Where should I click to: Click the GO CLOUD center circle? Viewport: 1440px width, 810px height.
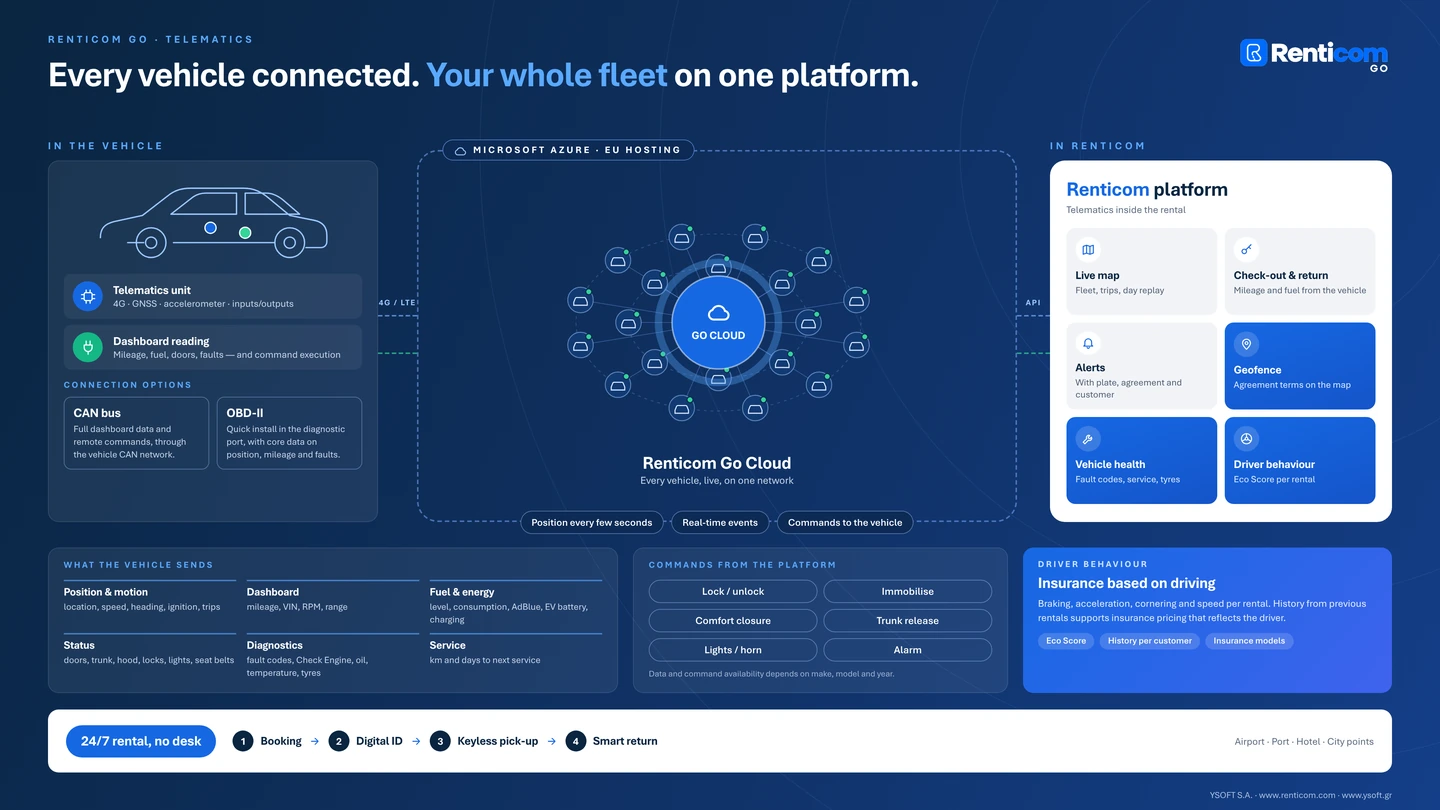tap(718, 323)
